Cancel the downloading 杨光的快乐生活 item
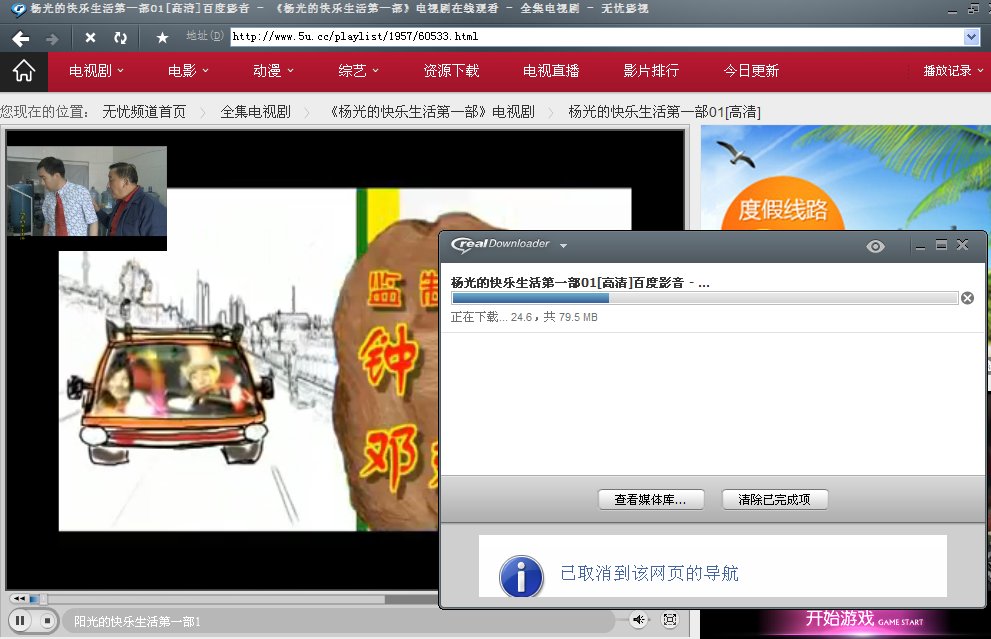991x639 pixels. coord(966,297)
